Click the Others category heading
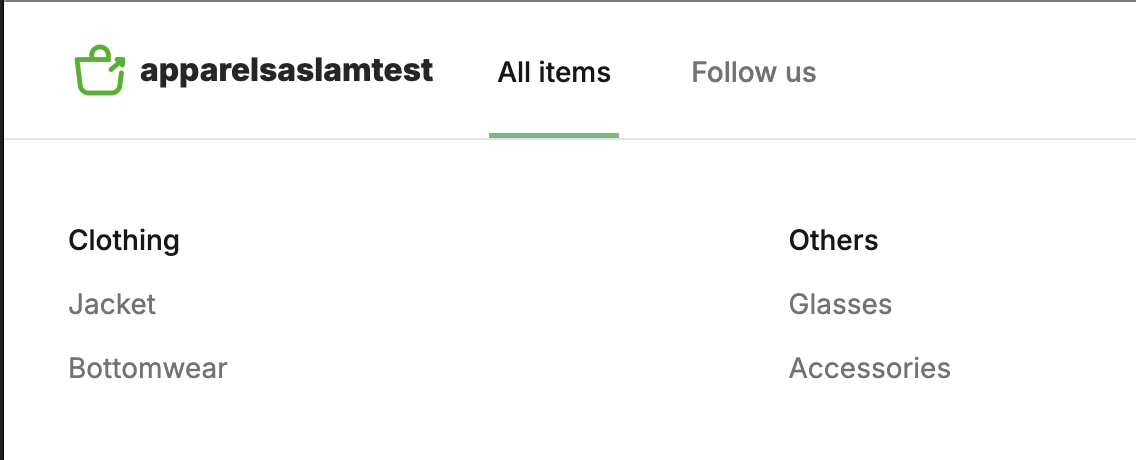This screenshot has height=460, width=1136. [x=833, y=241]
